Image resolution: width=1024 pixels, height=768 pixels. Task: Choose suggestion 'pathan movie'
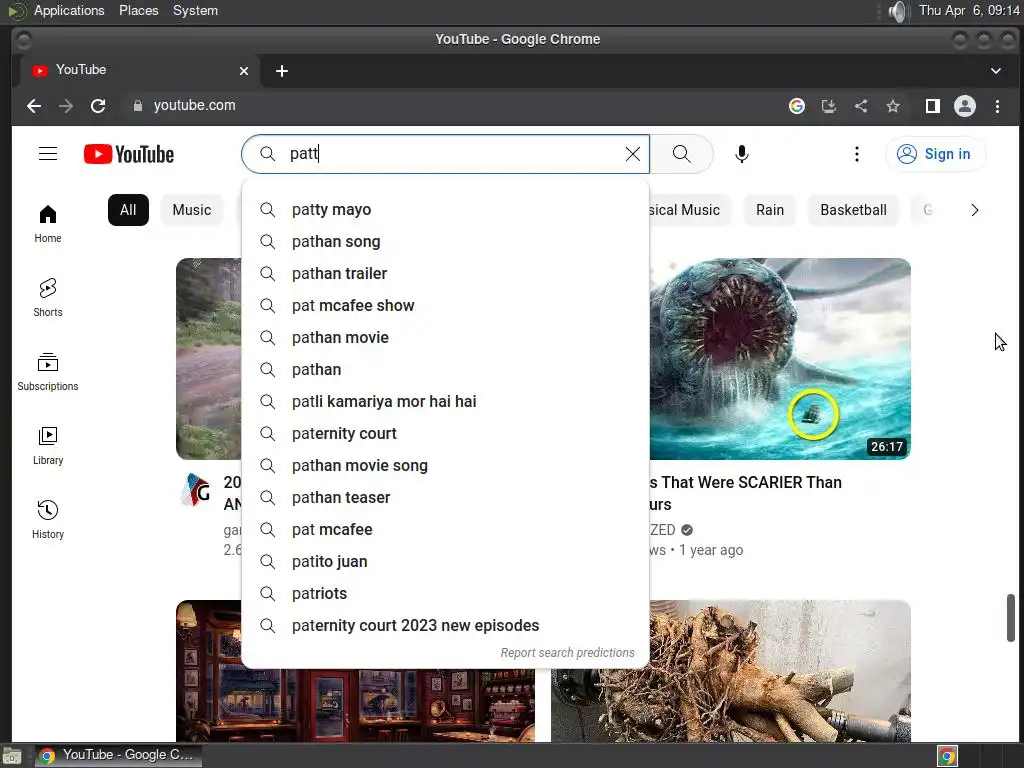[445, 338]
